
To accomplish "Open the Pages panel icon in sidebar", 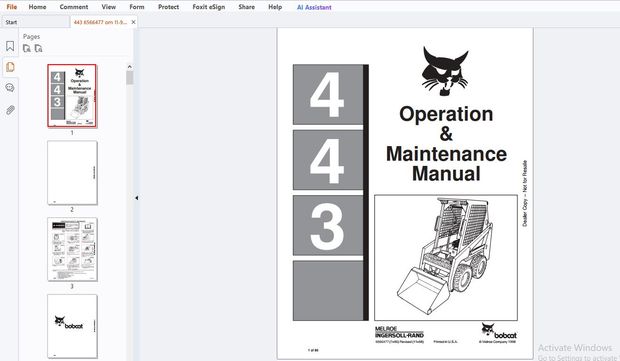I will [x=10, y=67].
